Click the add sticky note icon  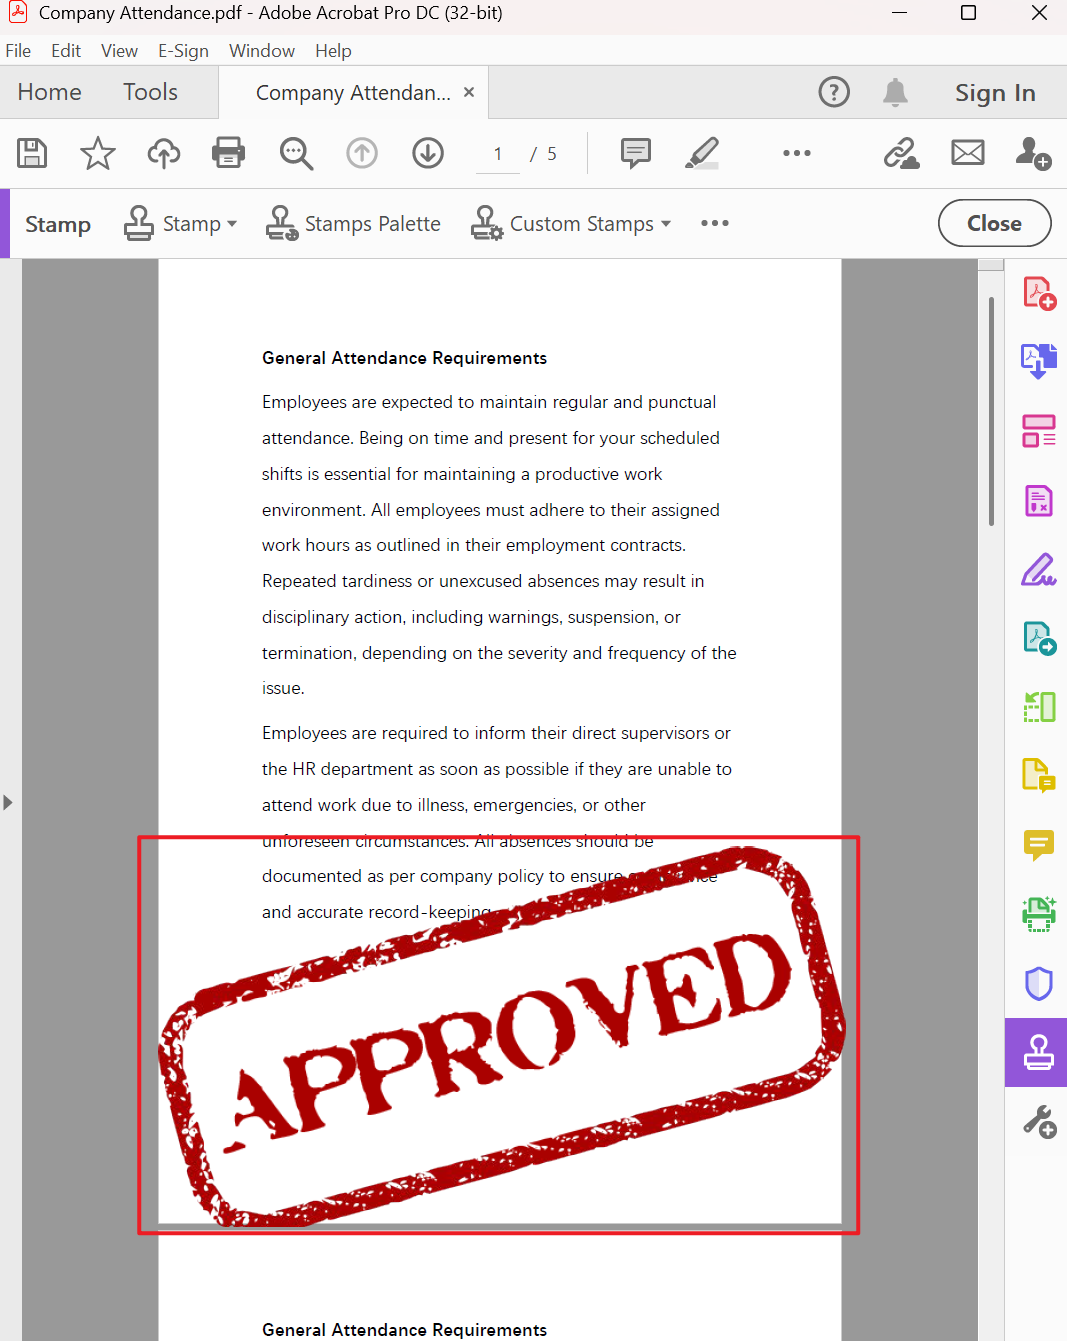pos(636,153)
